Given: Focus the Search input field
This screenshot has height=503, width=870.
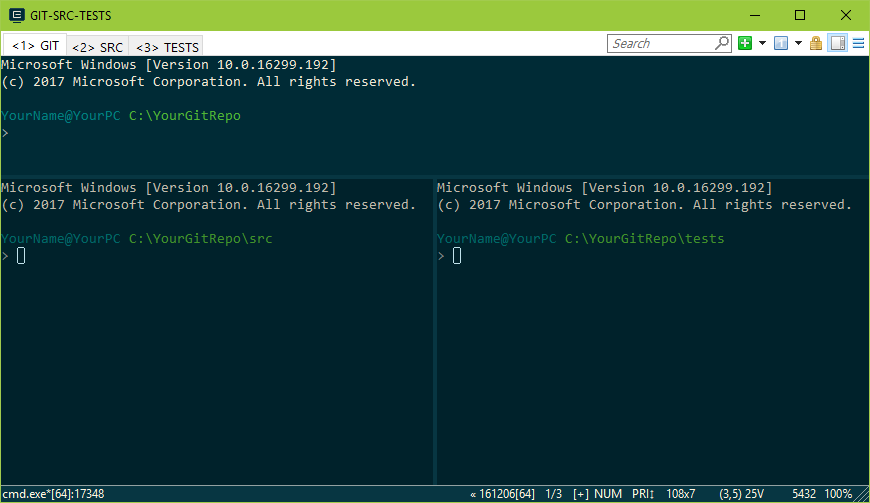Looking at the screenshot, I should click(x=660, y=43).
